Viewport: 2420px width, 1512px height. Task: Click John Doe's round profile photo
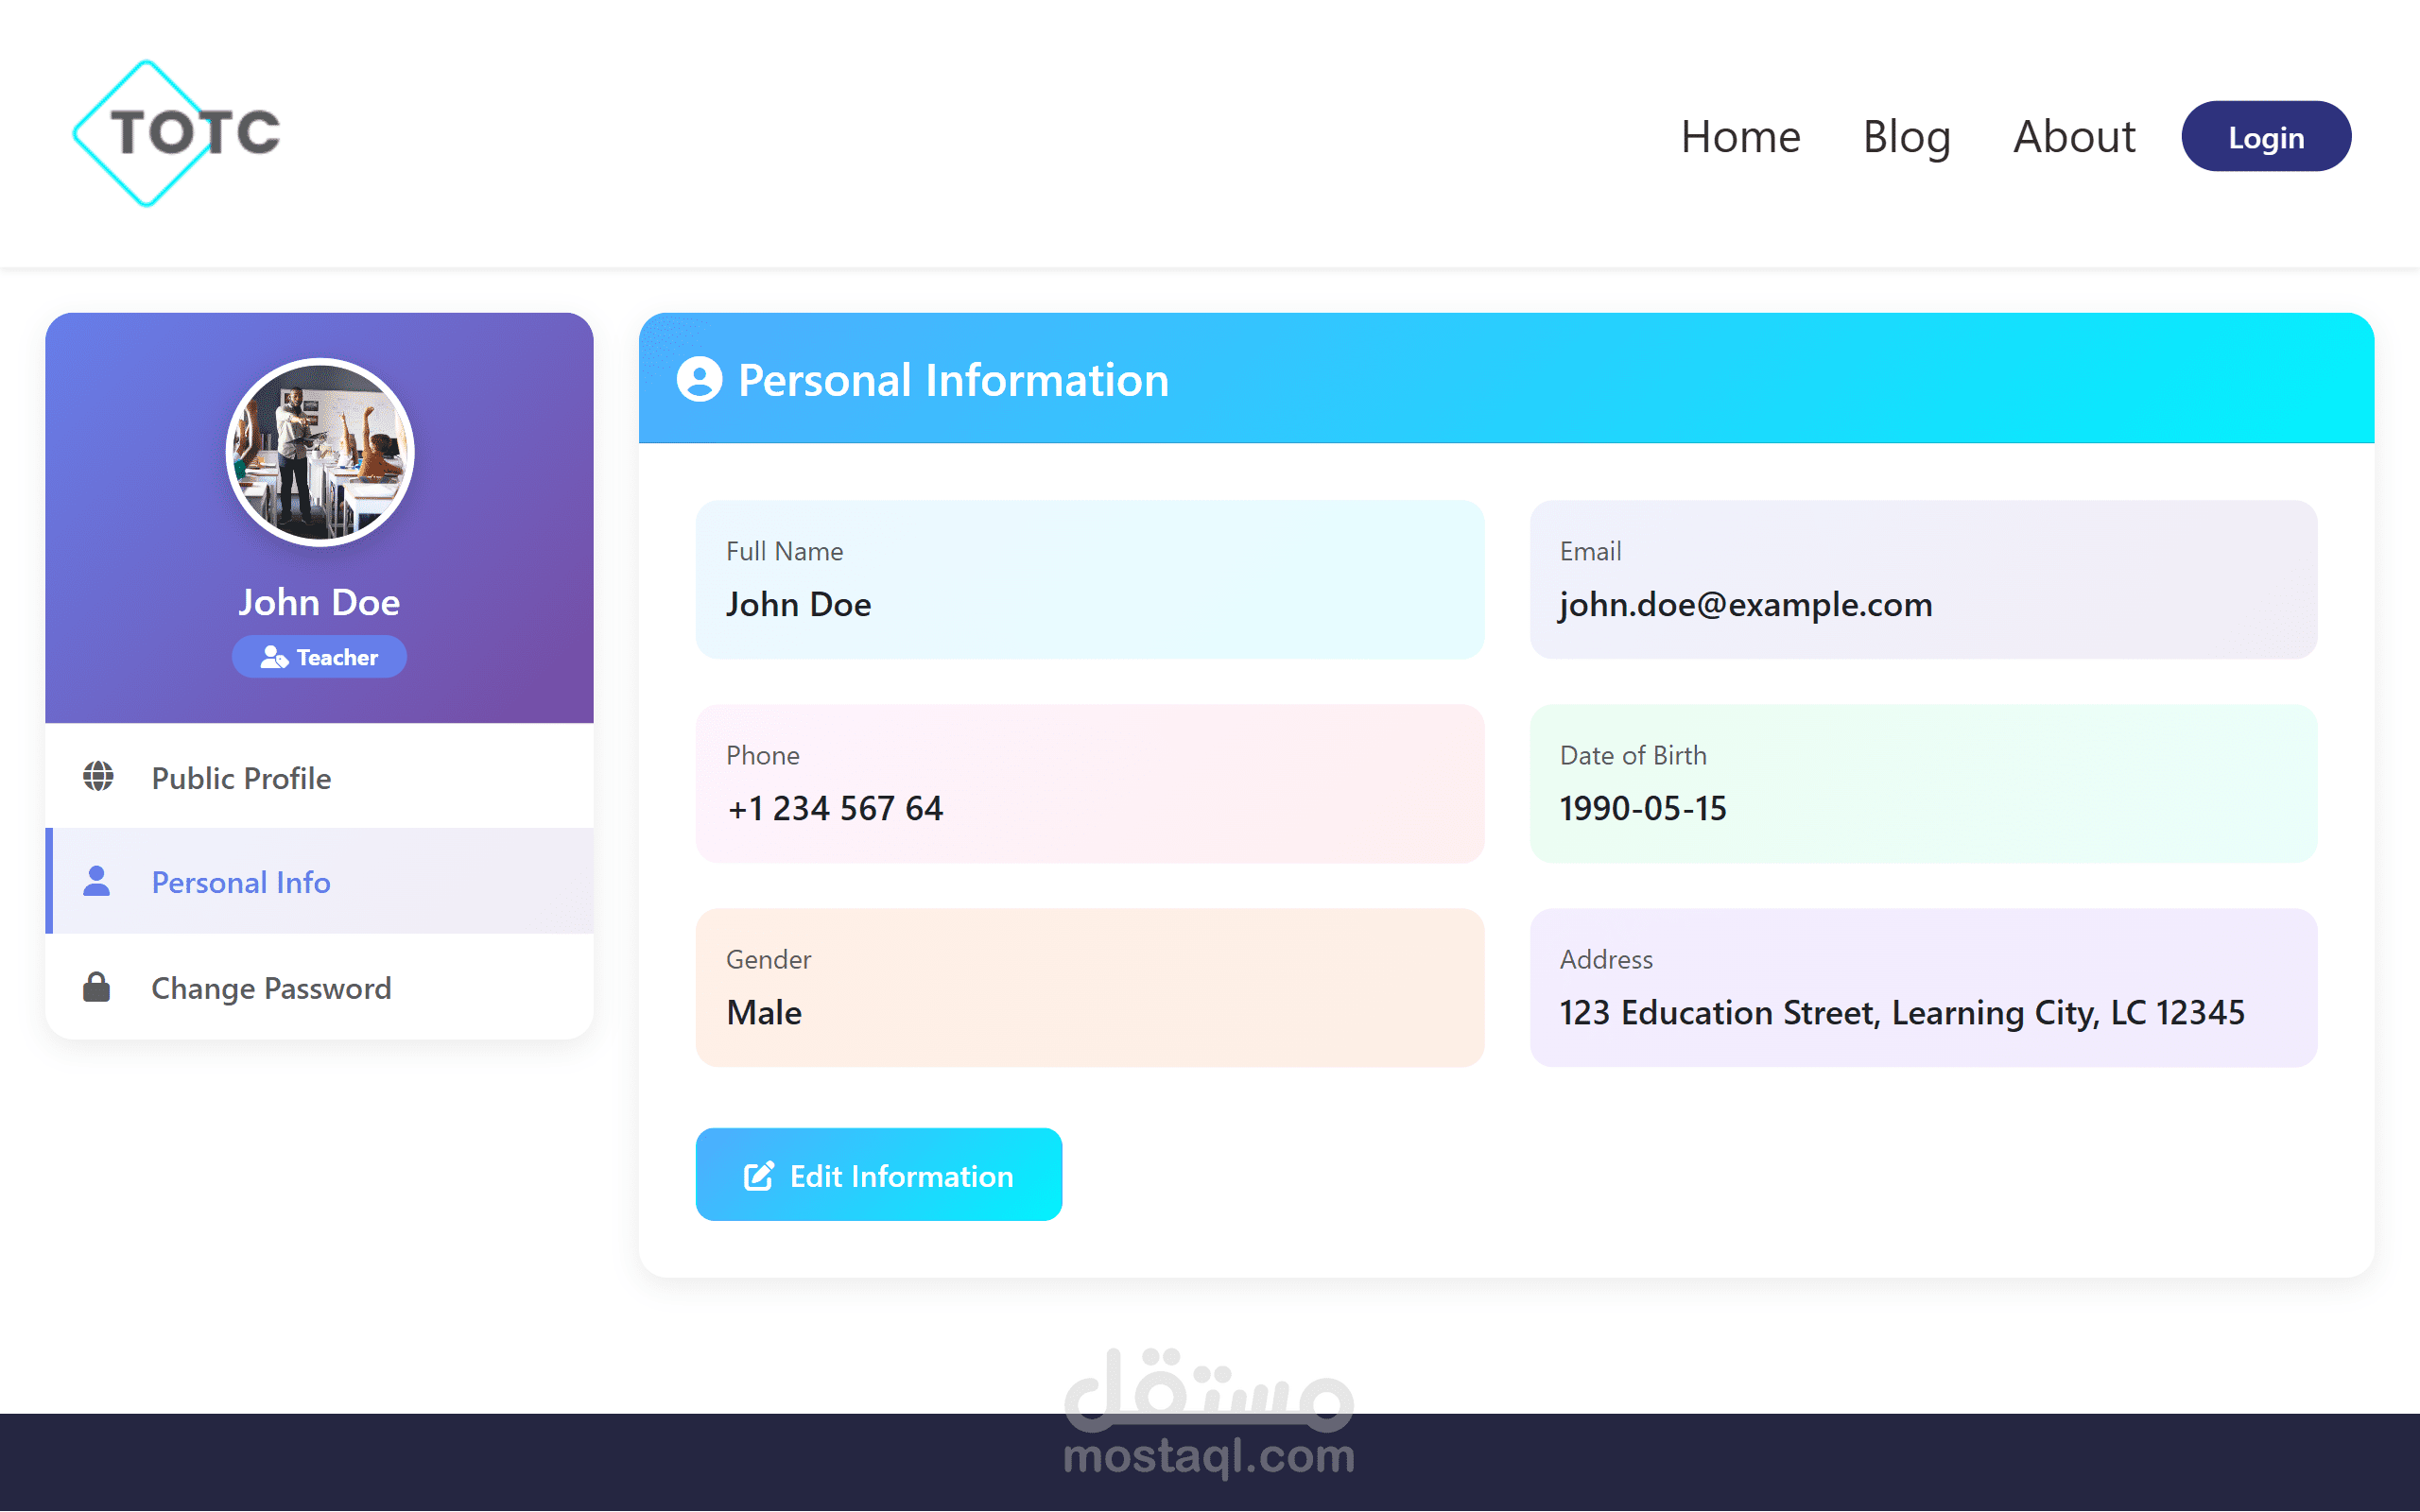[320, 452]
